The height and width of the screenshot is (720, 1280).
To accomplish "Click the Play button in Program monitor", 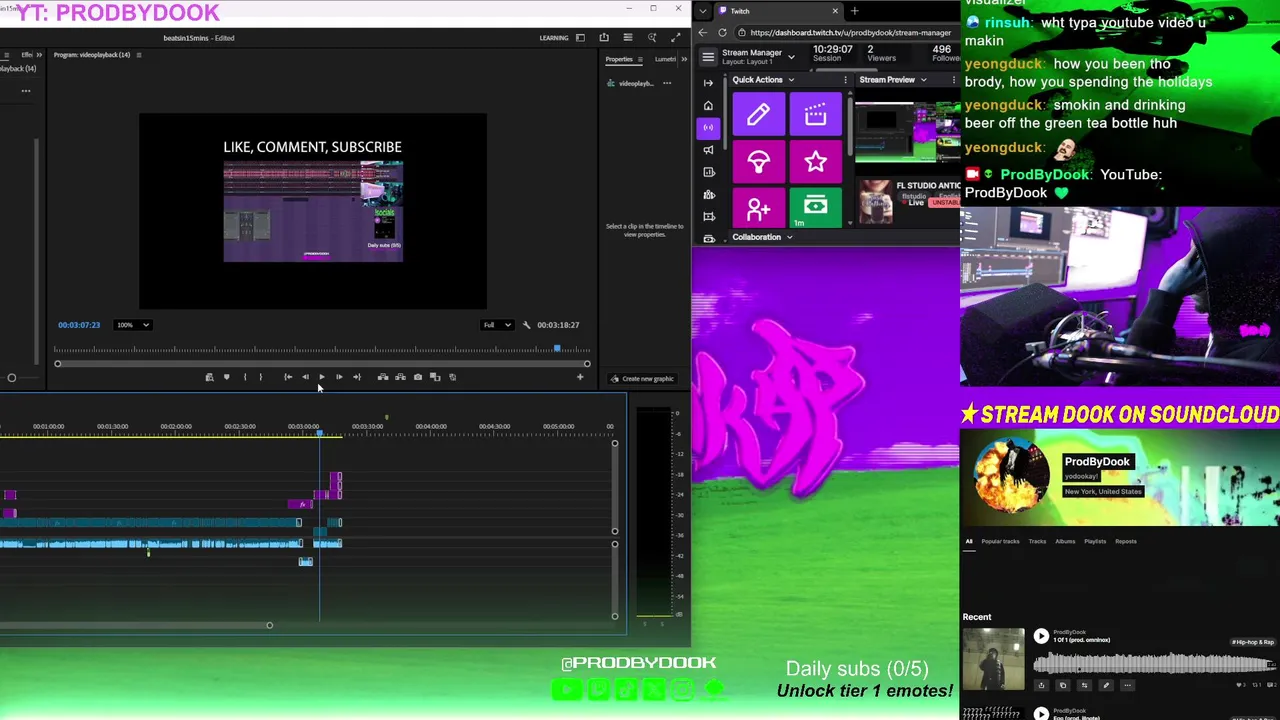I will [322, 377].
